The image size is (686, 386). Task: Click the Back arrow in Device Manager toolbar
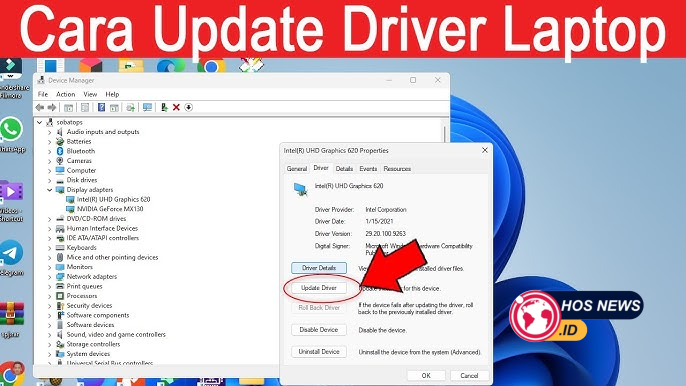(40, 107)
